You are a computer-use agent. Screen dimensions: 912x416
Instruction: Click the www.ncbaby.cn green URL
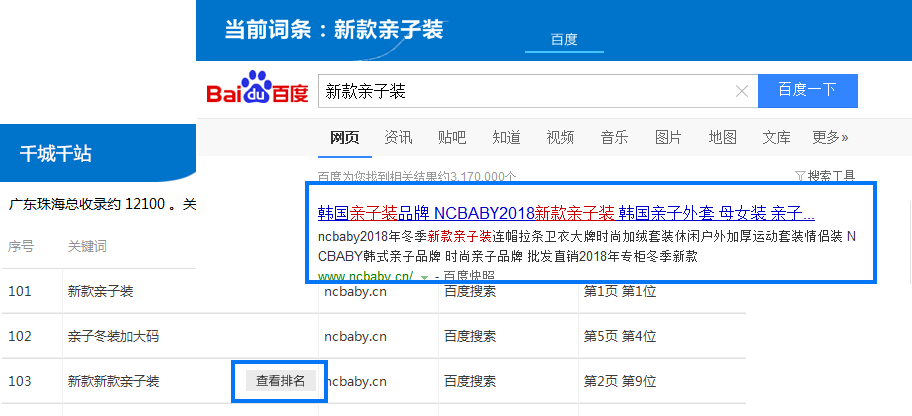point(366,276)
